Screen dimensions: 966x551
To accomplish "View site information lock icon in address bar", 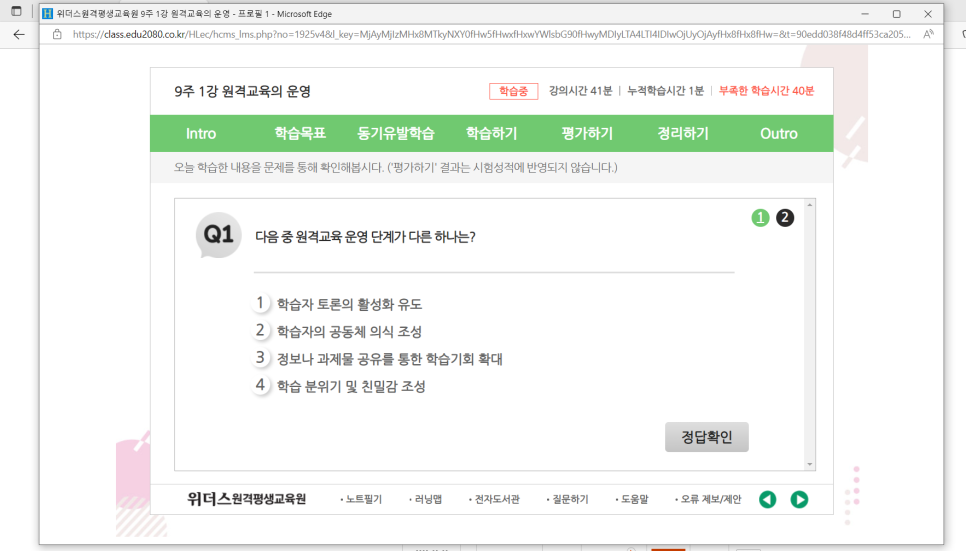I will [x=57, y=35].
